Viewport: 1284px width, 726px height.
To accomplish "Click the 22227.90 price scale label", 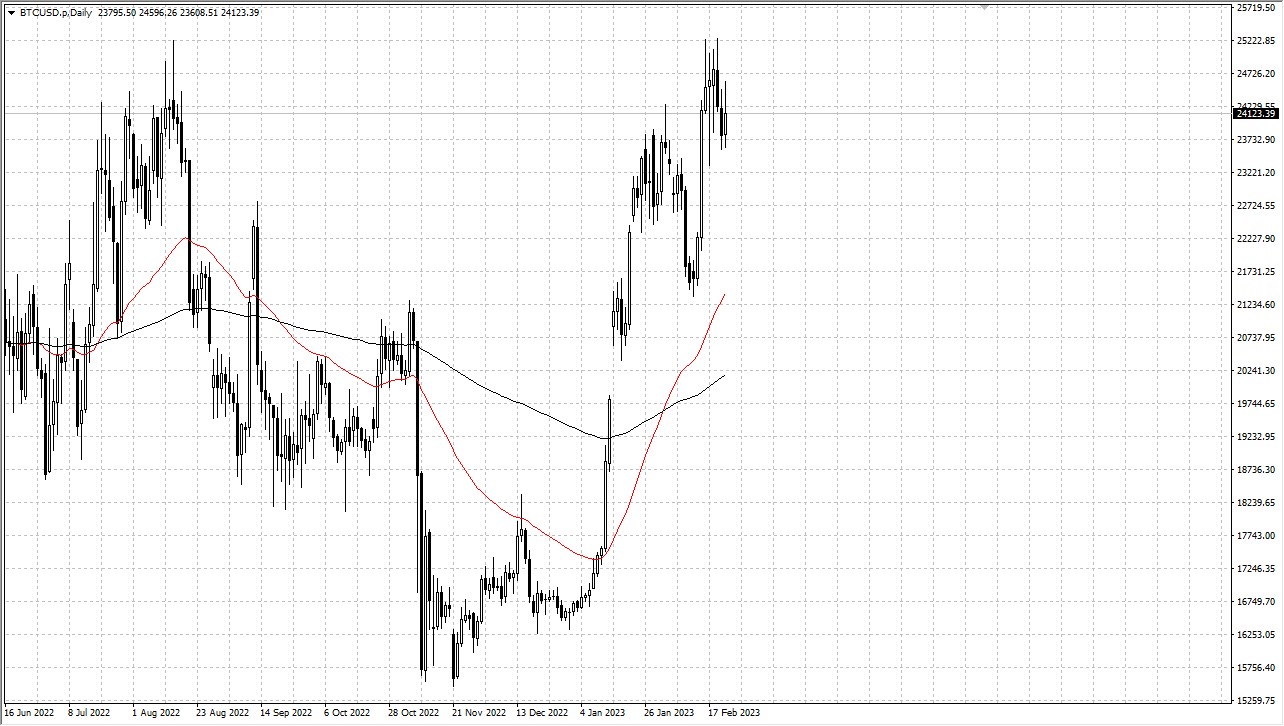I will [1255, 239].
